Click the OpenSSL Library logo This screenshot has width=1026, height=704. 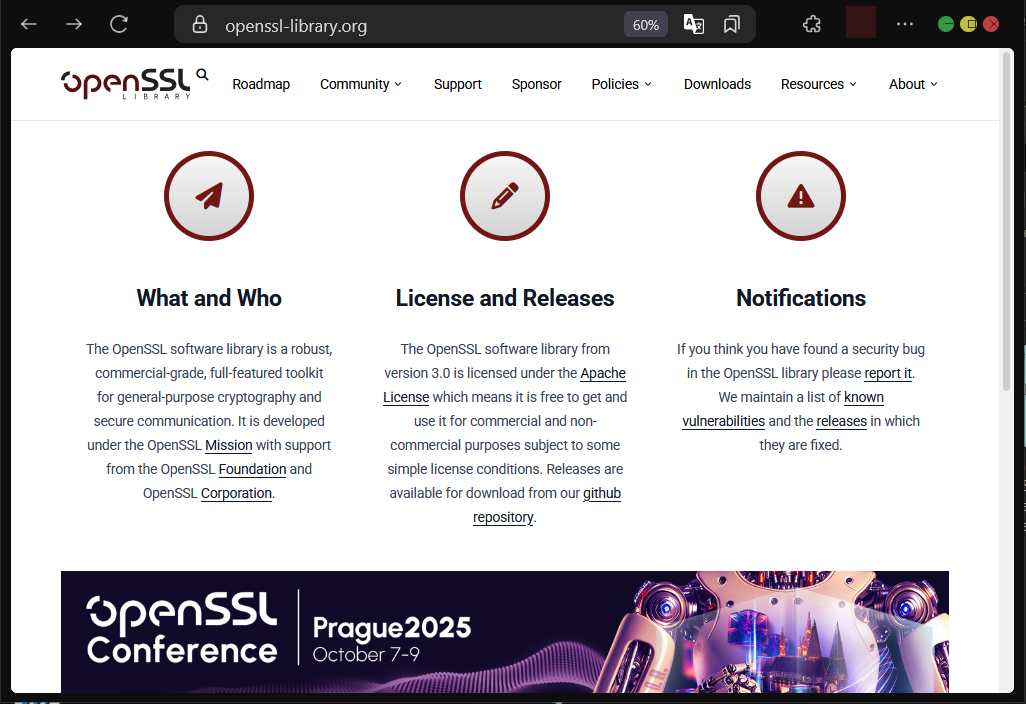click(126, 84)
